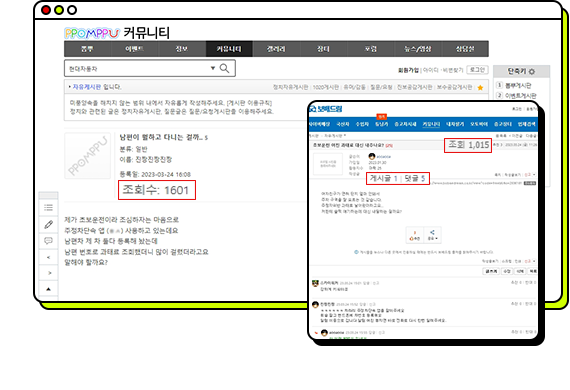Click the Ppomppu post thumbnail placeholder image
Viewport: 570px width, 390px height.
pyautogui.click(x=87, y=156)
